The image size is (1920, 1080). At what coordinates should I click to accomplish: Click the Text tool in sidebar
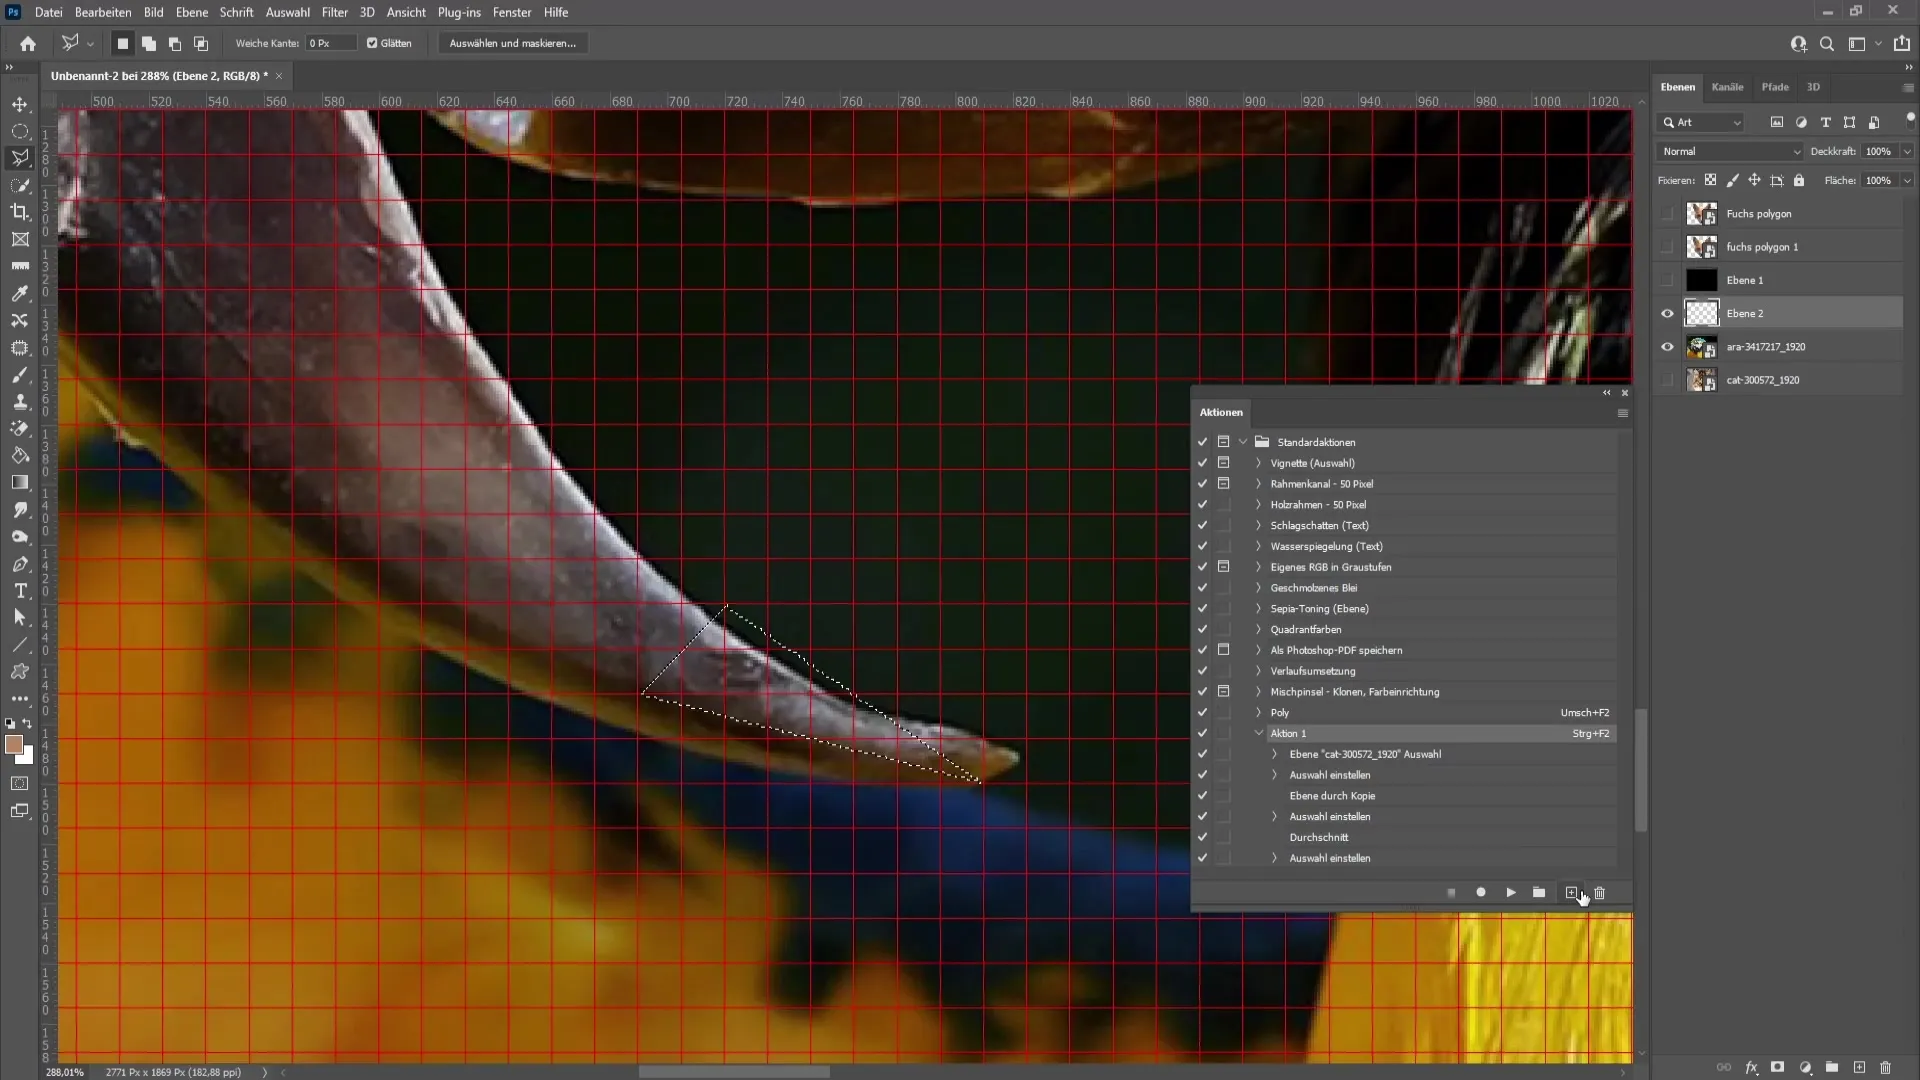(x=20, y=592)
